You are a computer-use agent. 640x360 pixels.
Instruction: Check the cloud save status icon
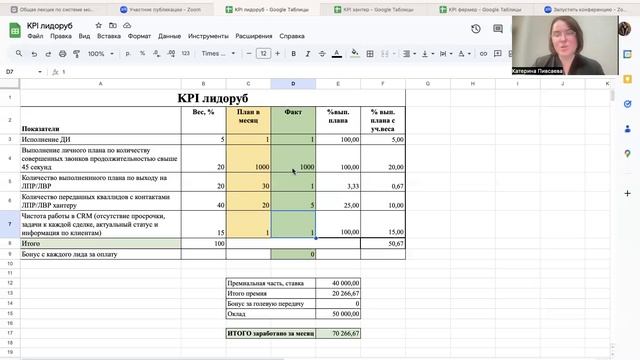[127, 25]
